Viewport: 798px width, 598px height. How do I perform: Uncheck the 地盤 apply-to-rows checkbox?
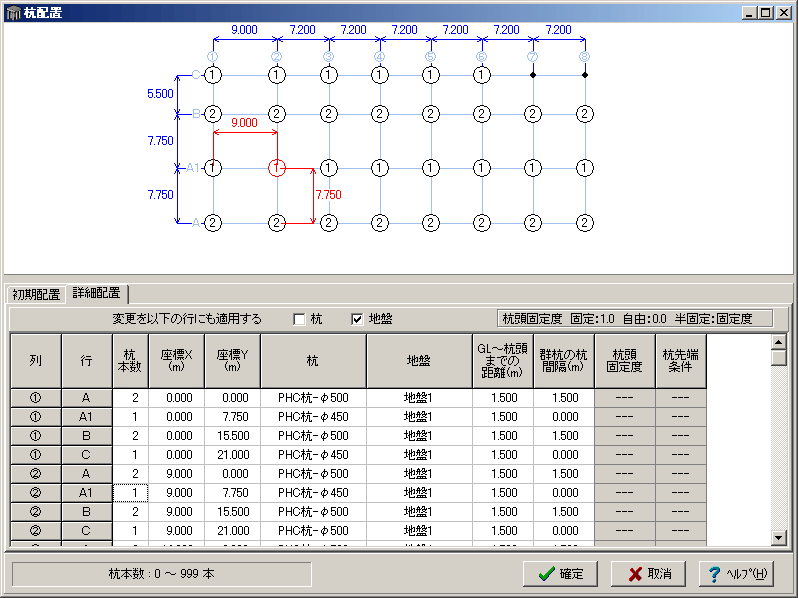point(357,319)
